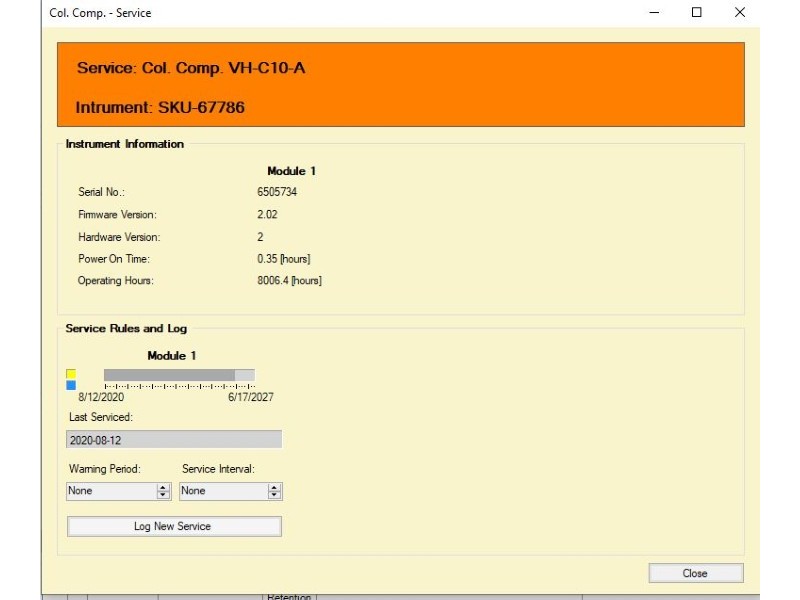Click the Module 1 service progress bar
The image size is (800, 600).
(x=179, y=375)
